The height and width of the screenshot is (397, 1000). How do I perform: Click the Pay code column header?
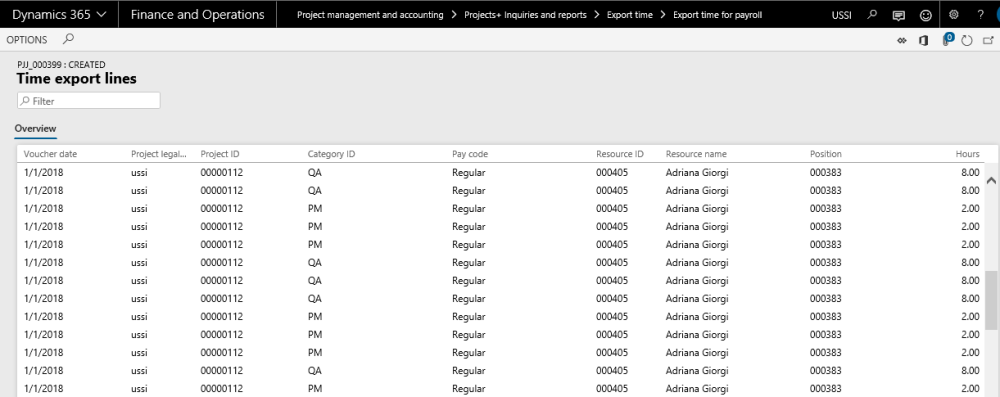click(470, 154)
